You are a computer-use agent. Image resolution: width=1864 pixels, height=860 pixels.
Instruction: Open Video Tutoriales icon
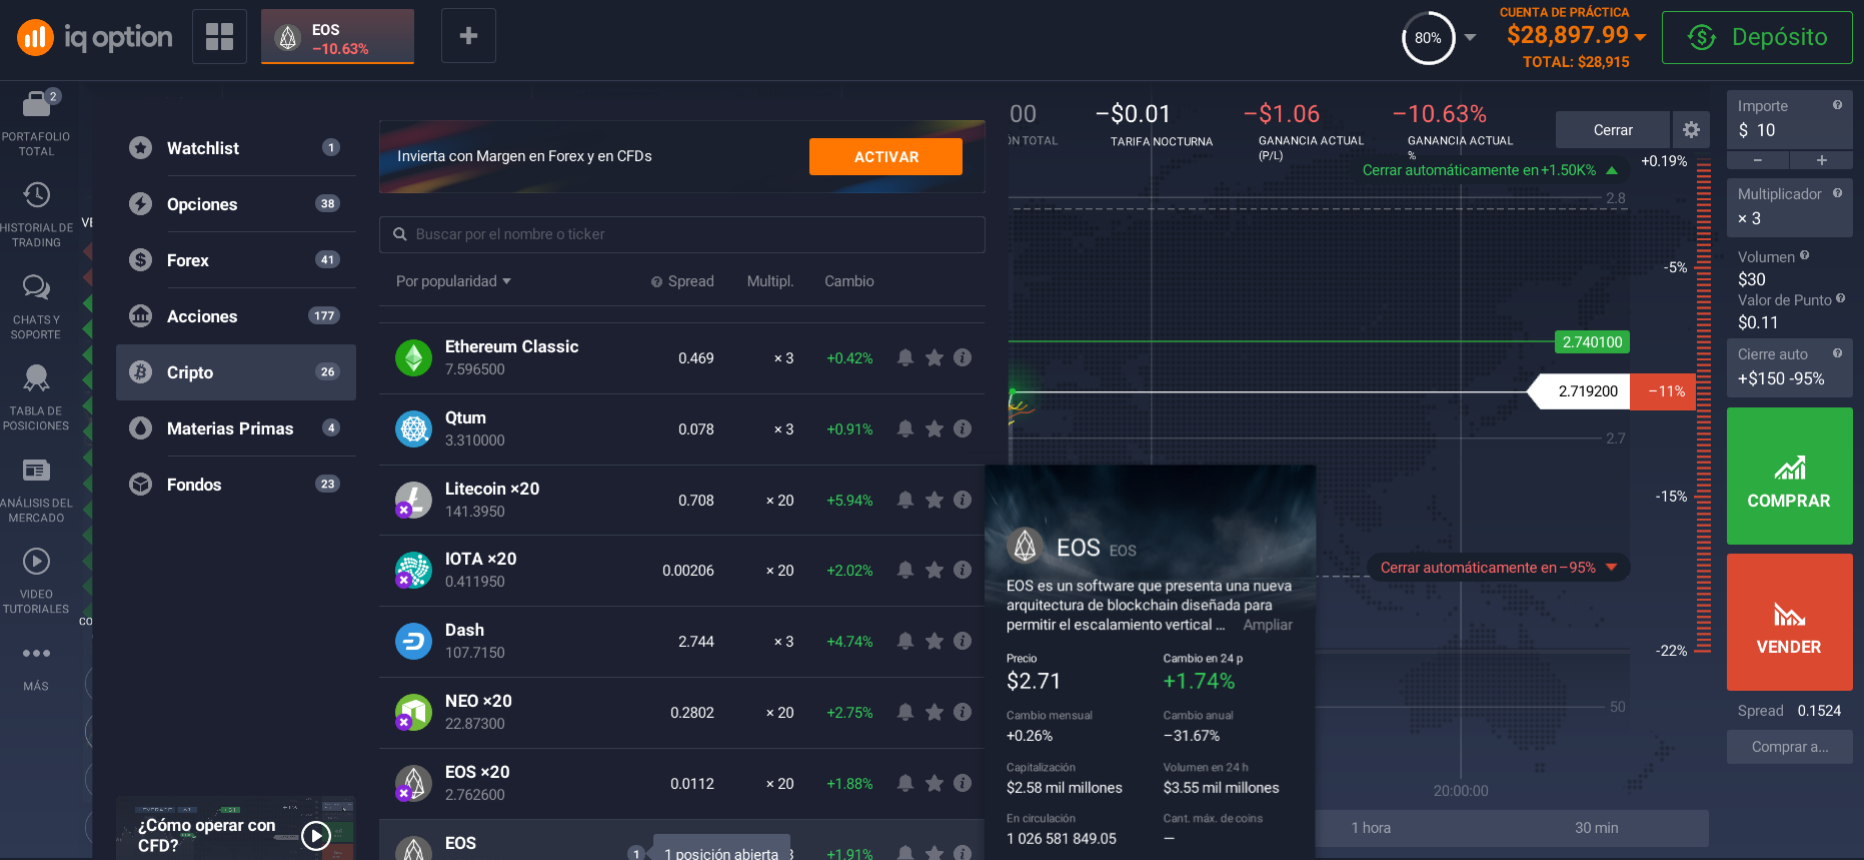click(37, 561)
